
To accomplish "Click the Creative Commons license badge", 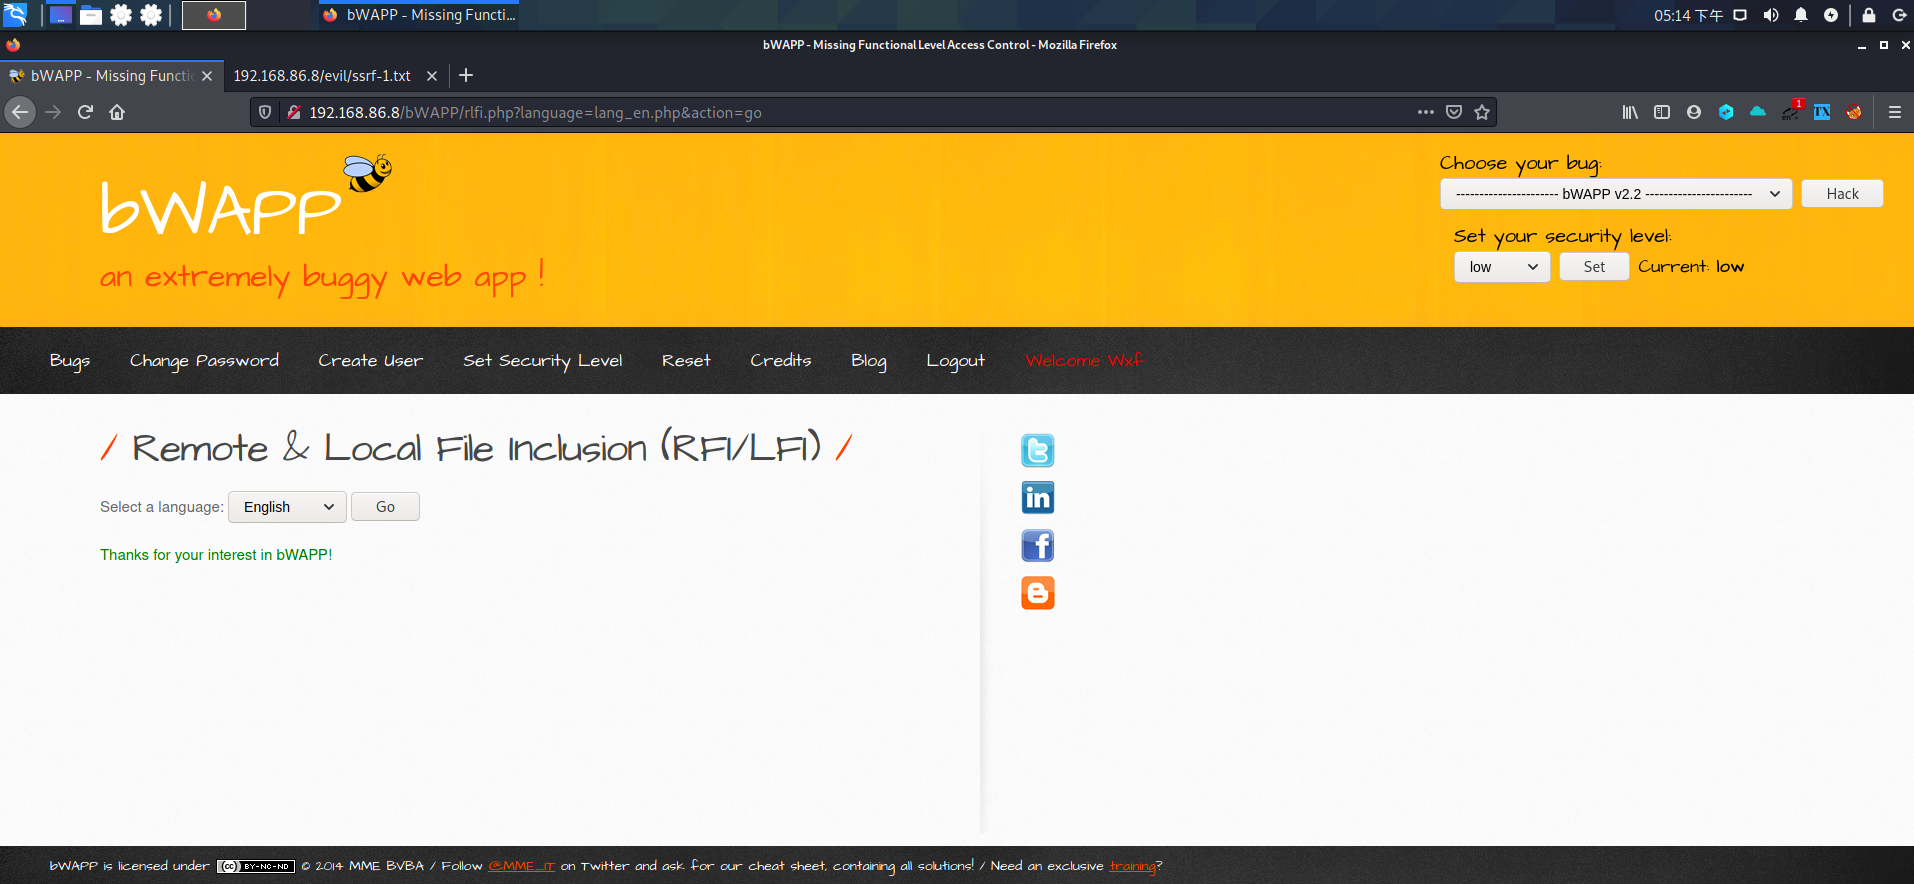I will pos(256,866).
